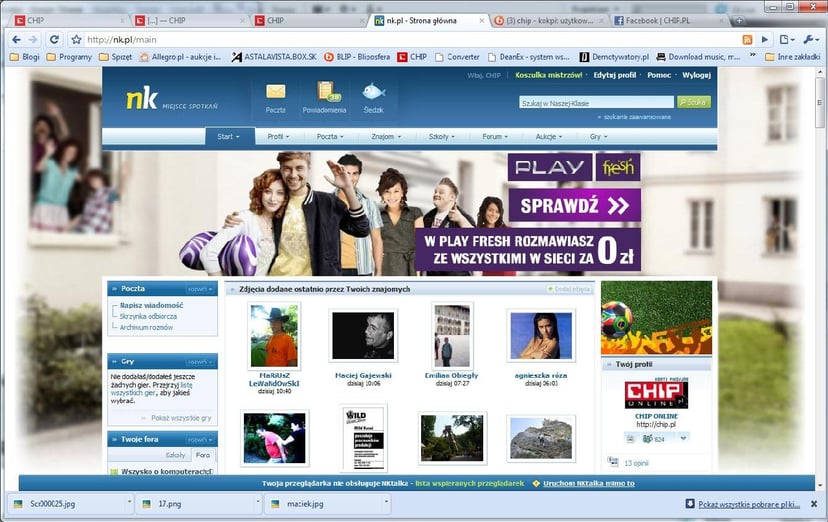Click the Napisz wiadomość link
828x522 pixels.
[x=151, y=305]
